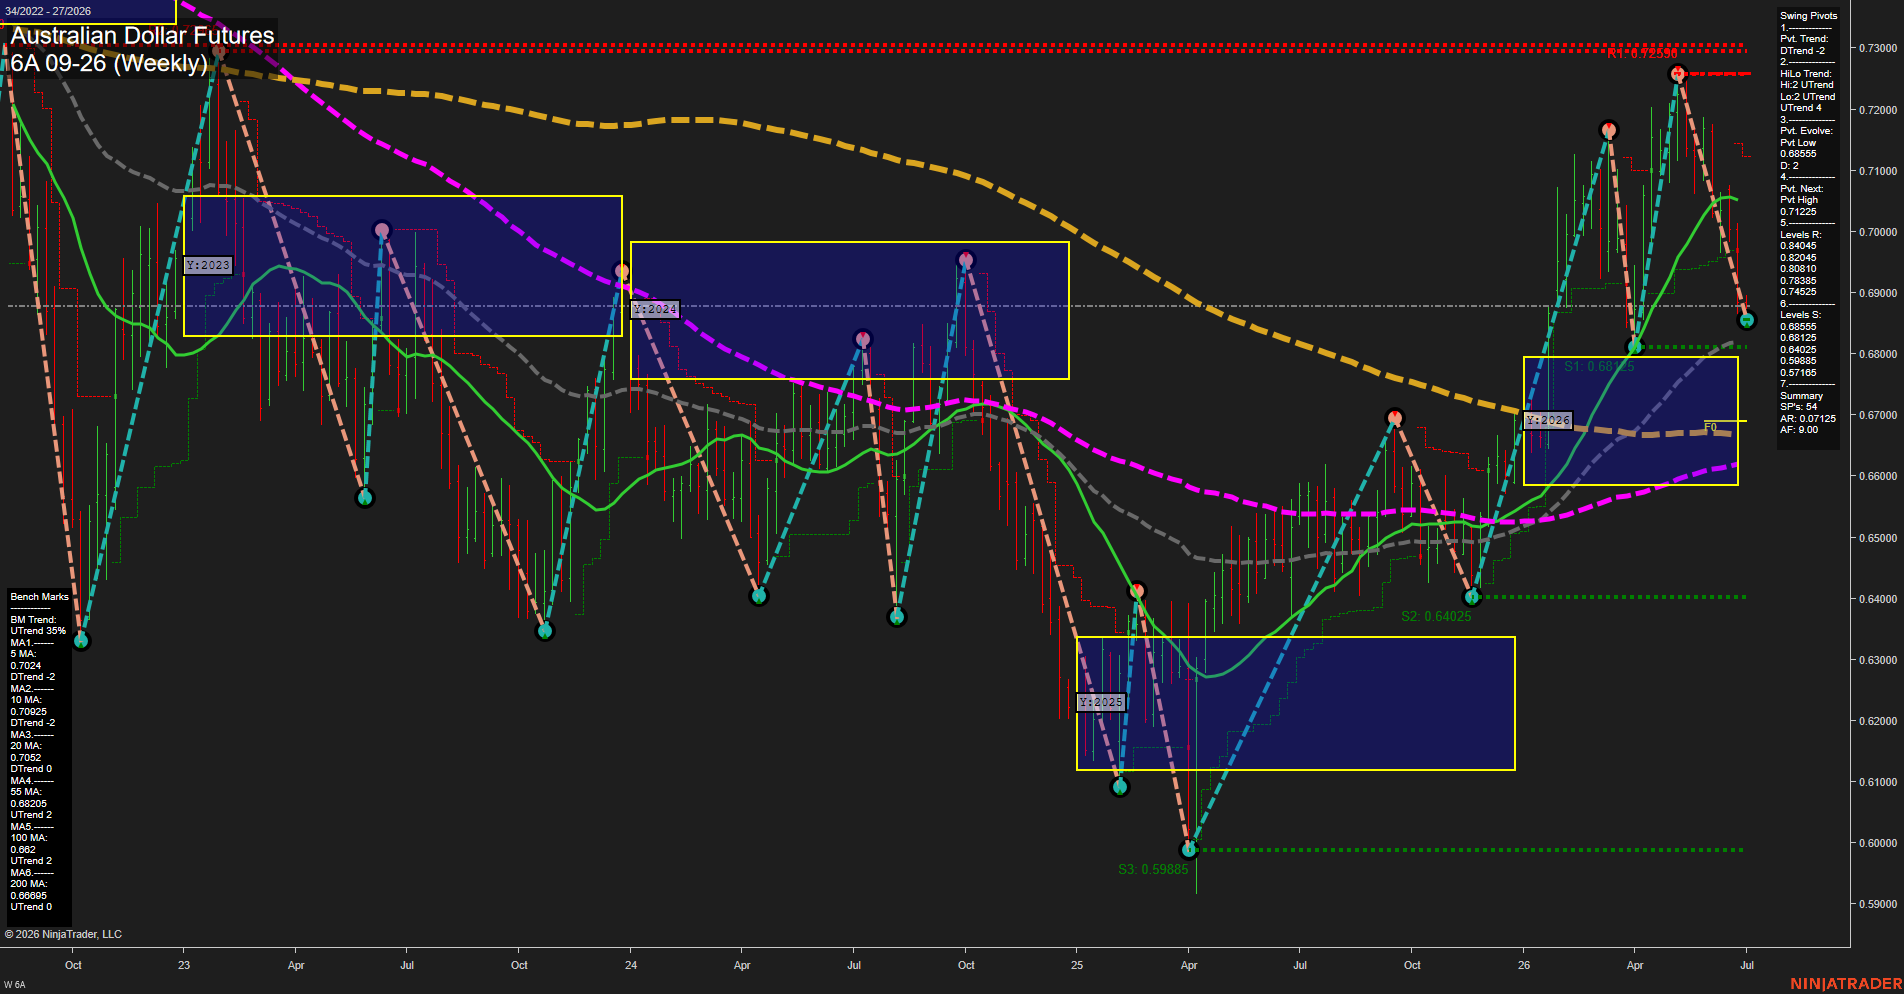Select the swing low pivot dot at S3 0.59885
The width and height of the screenshot is (1904, 994).
click(1189, 849)
